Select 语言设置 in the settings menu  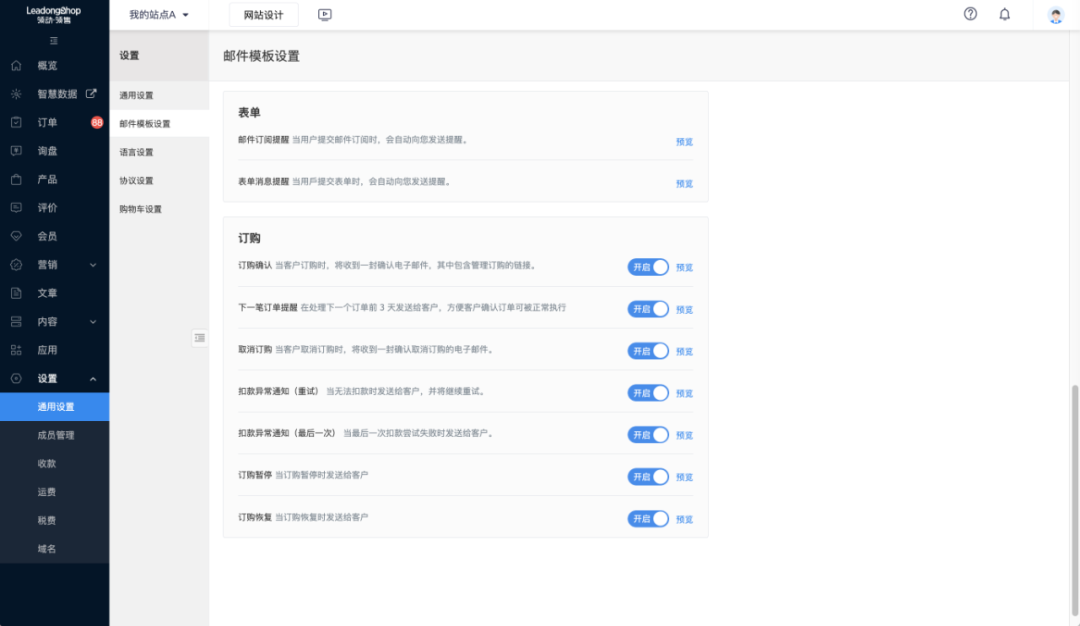[x=137, y=152]
